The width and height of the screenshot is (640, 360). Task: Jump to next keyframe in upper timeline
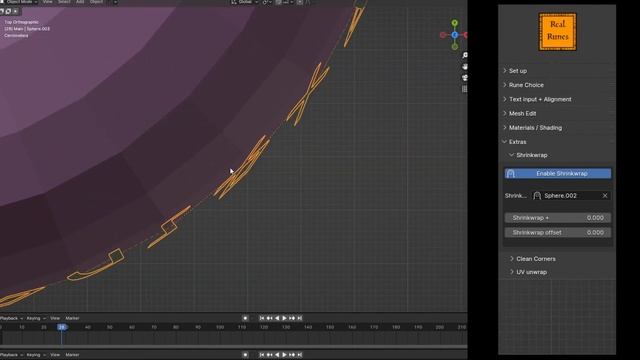(x=292, y=318)
